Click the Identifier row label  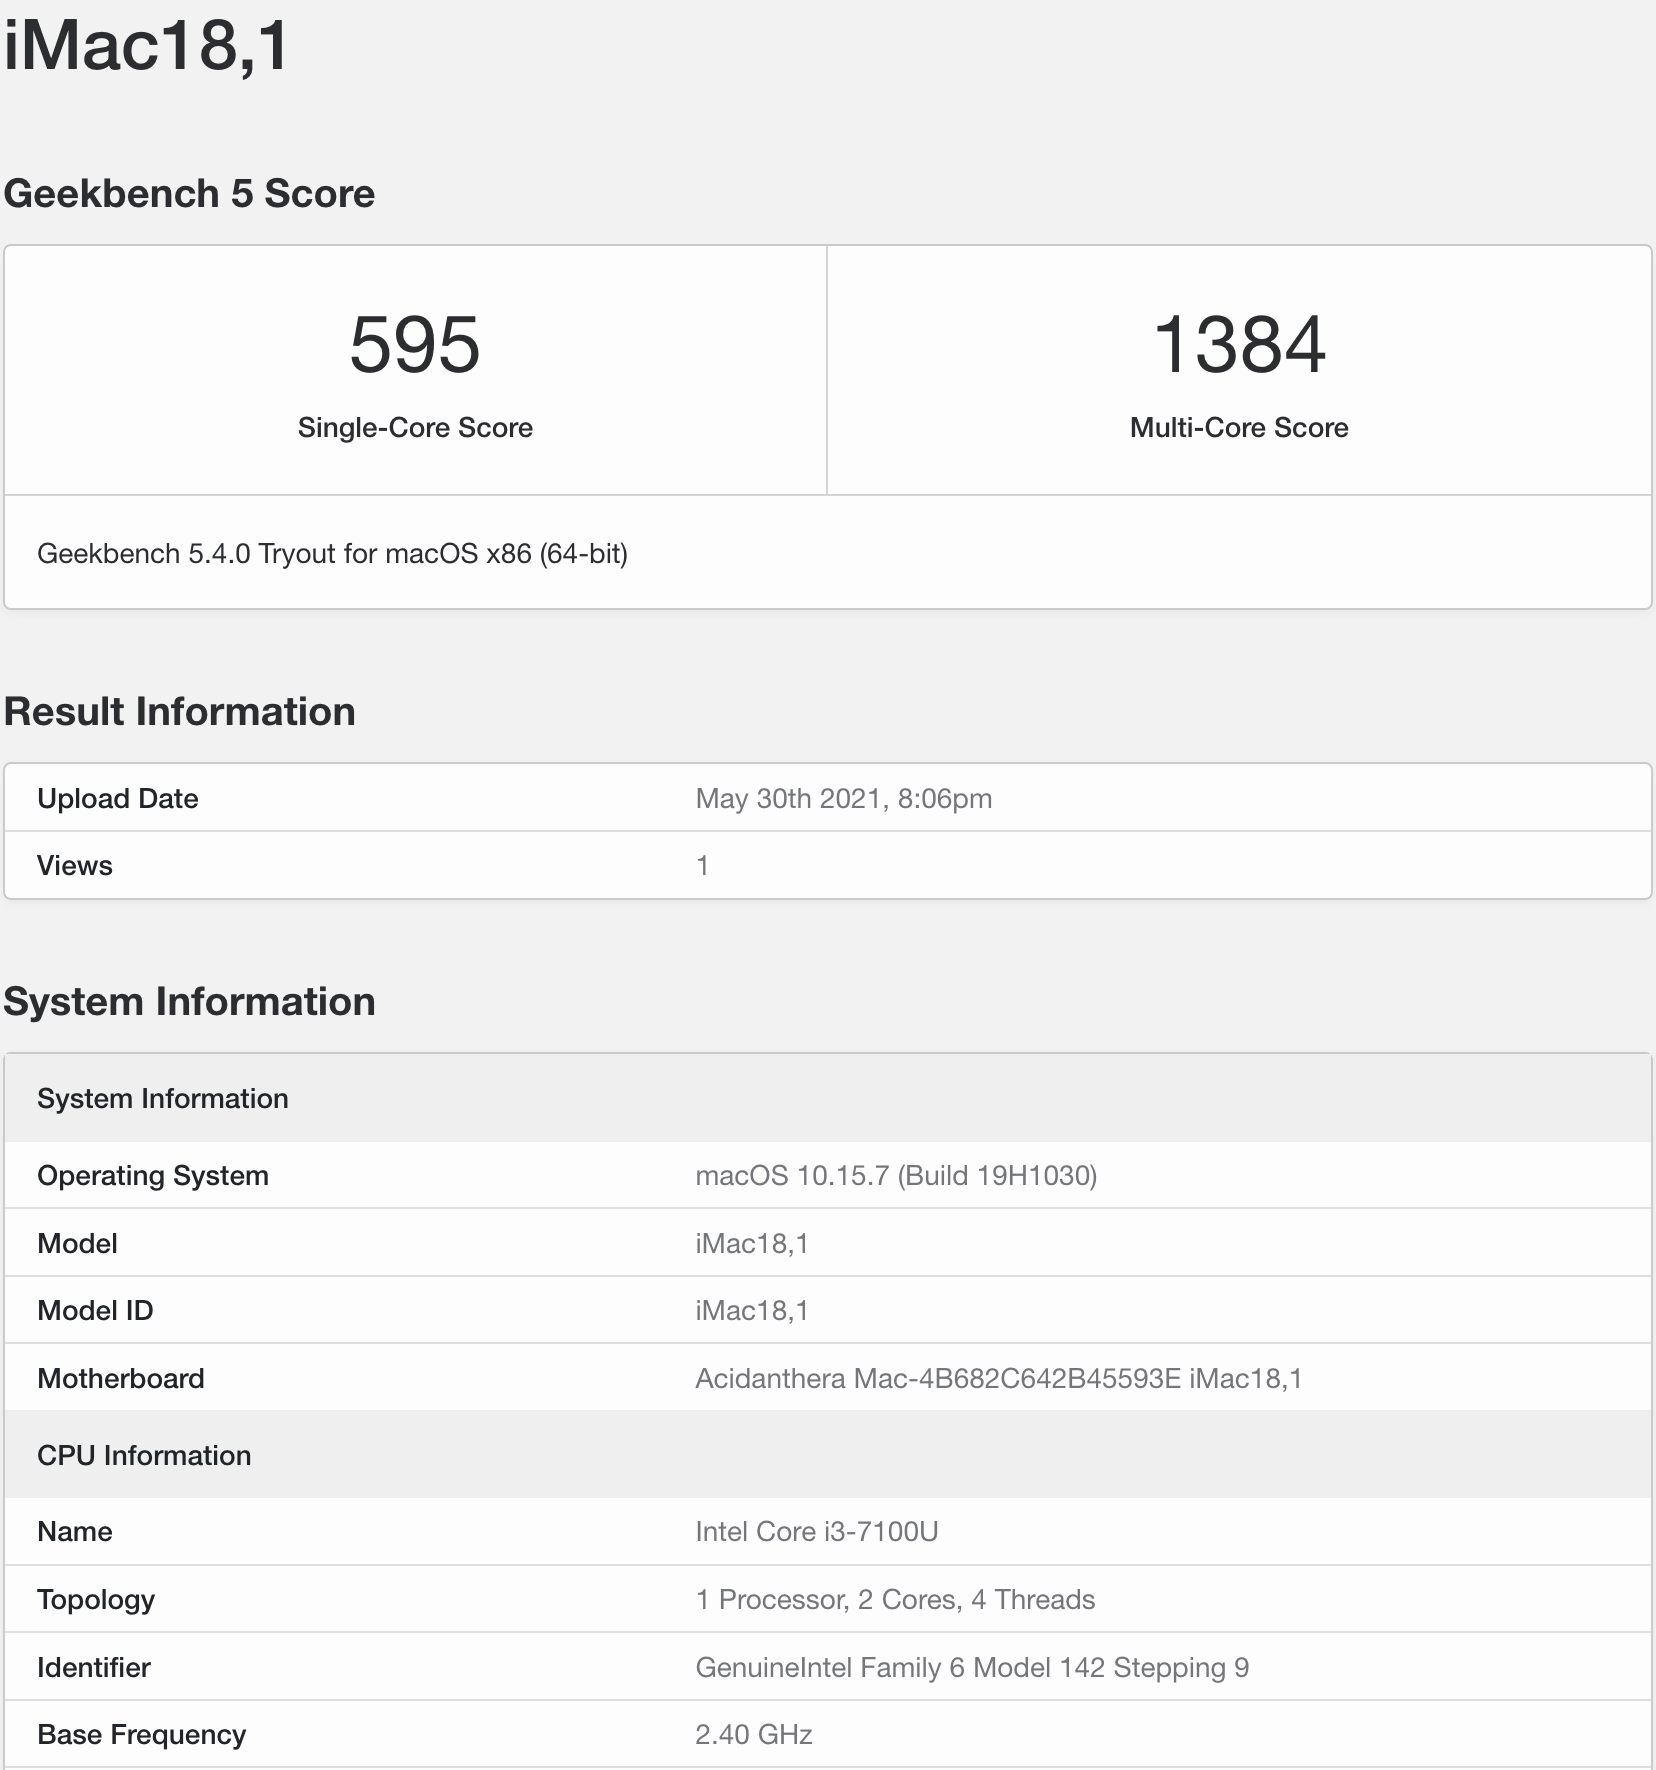click(94, 1668)
